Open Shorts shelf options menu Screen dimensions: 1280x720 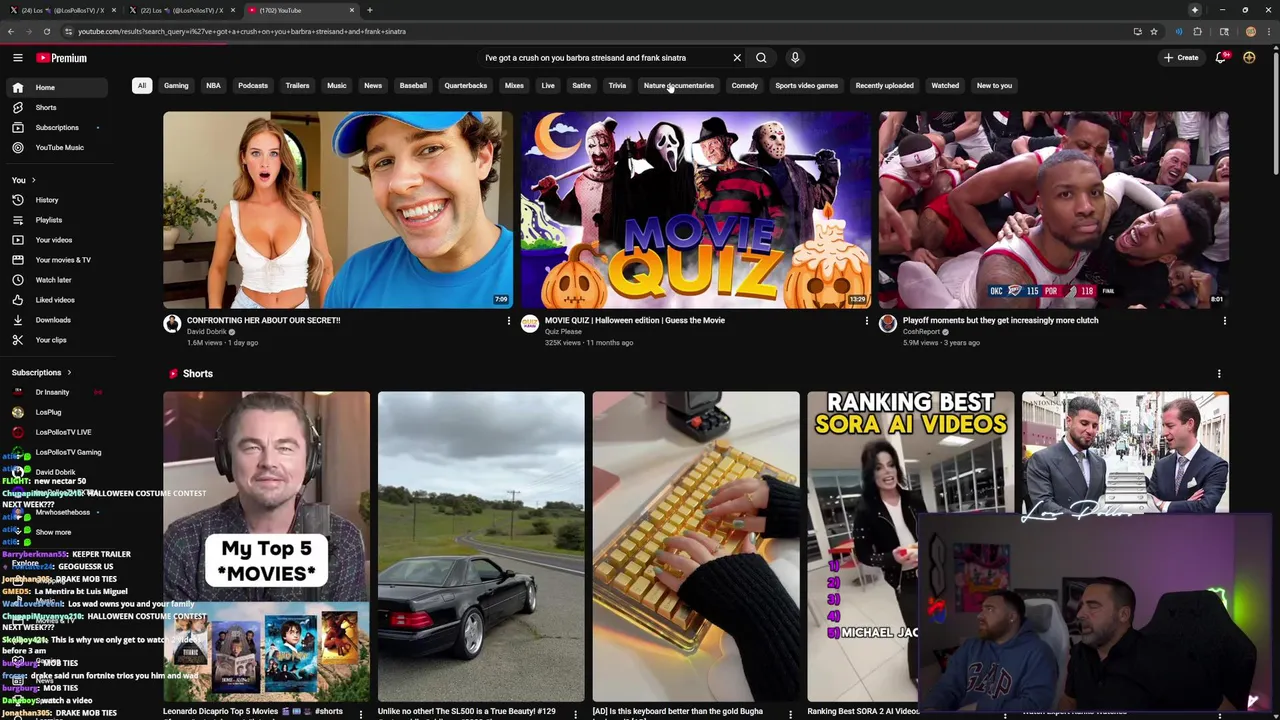[1218, 374]
